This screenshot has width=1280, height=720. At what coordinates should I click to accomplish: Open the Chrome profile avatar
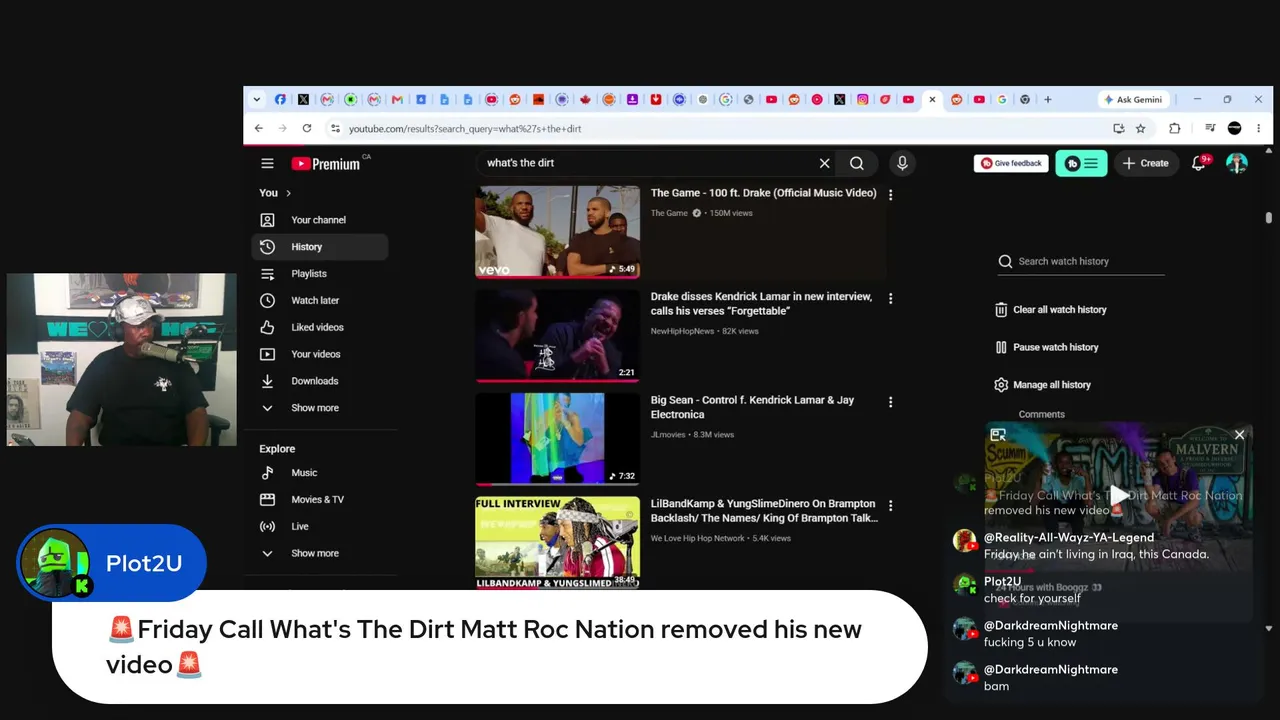1234,128
